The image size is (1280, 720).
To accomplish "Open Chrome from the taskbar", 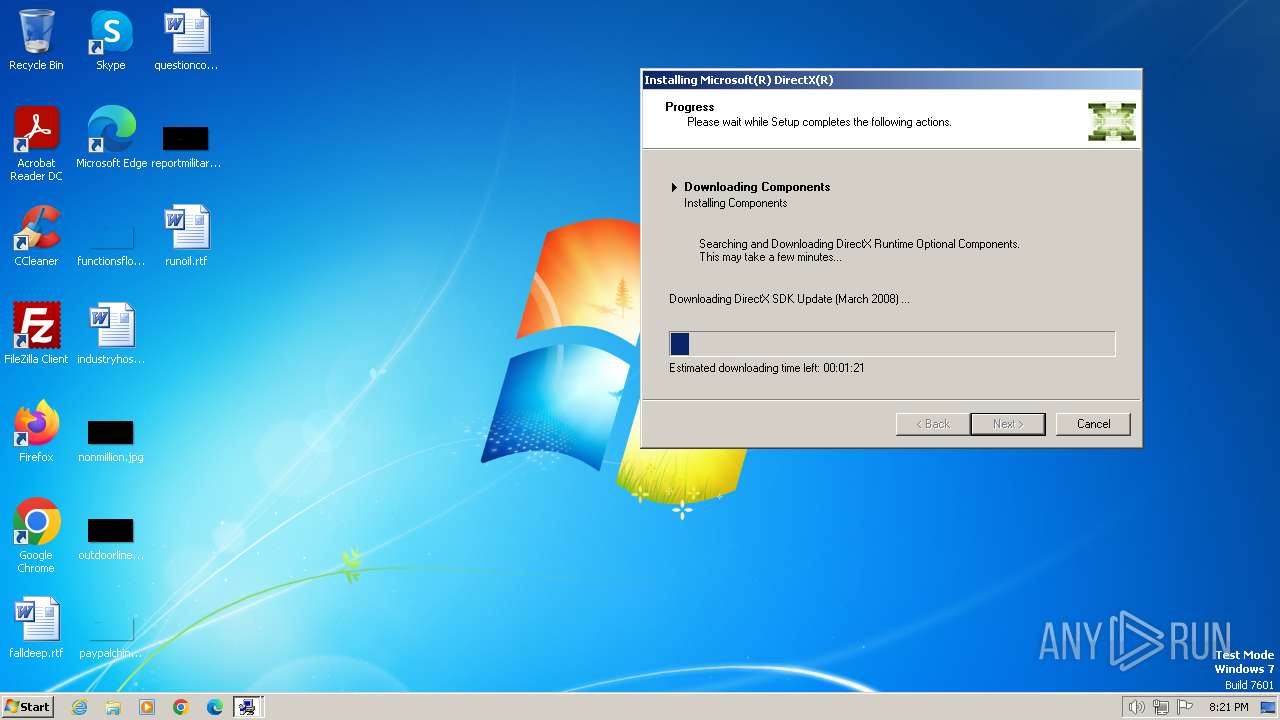I will pyautogui.click(x=181, y=707).
